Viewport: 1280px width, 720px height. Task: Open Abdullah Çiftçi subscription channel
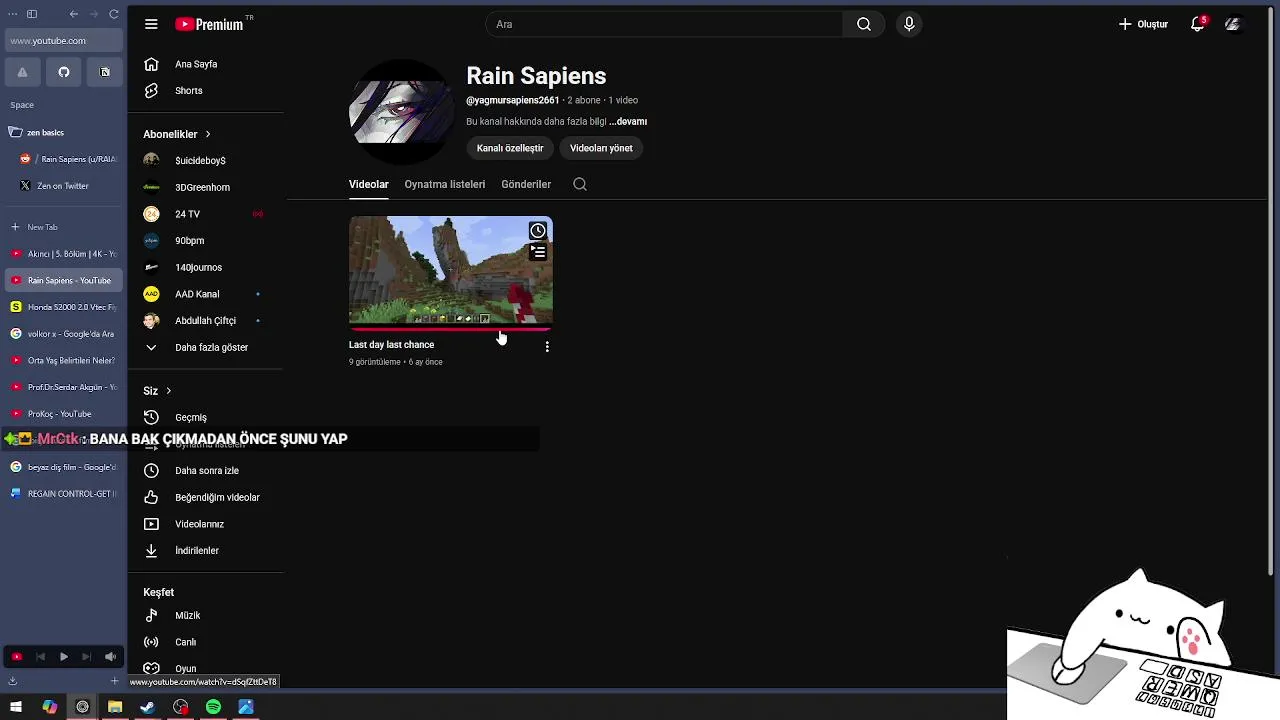tap(205, 321)
